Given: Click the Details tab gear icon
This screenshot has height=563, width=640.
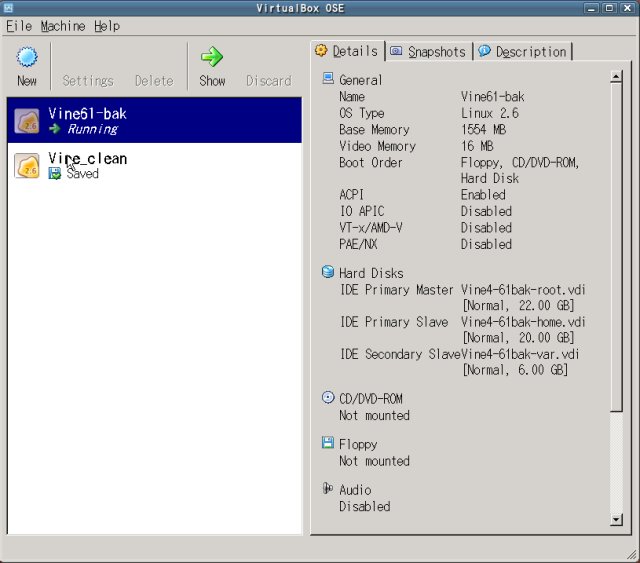Looking at the screenshot, I should 321,50.
